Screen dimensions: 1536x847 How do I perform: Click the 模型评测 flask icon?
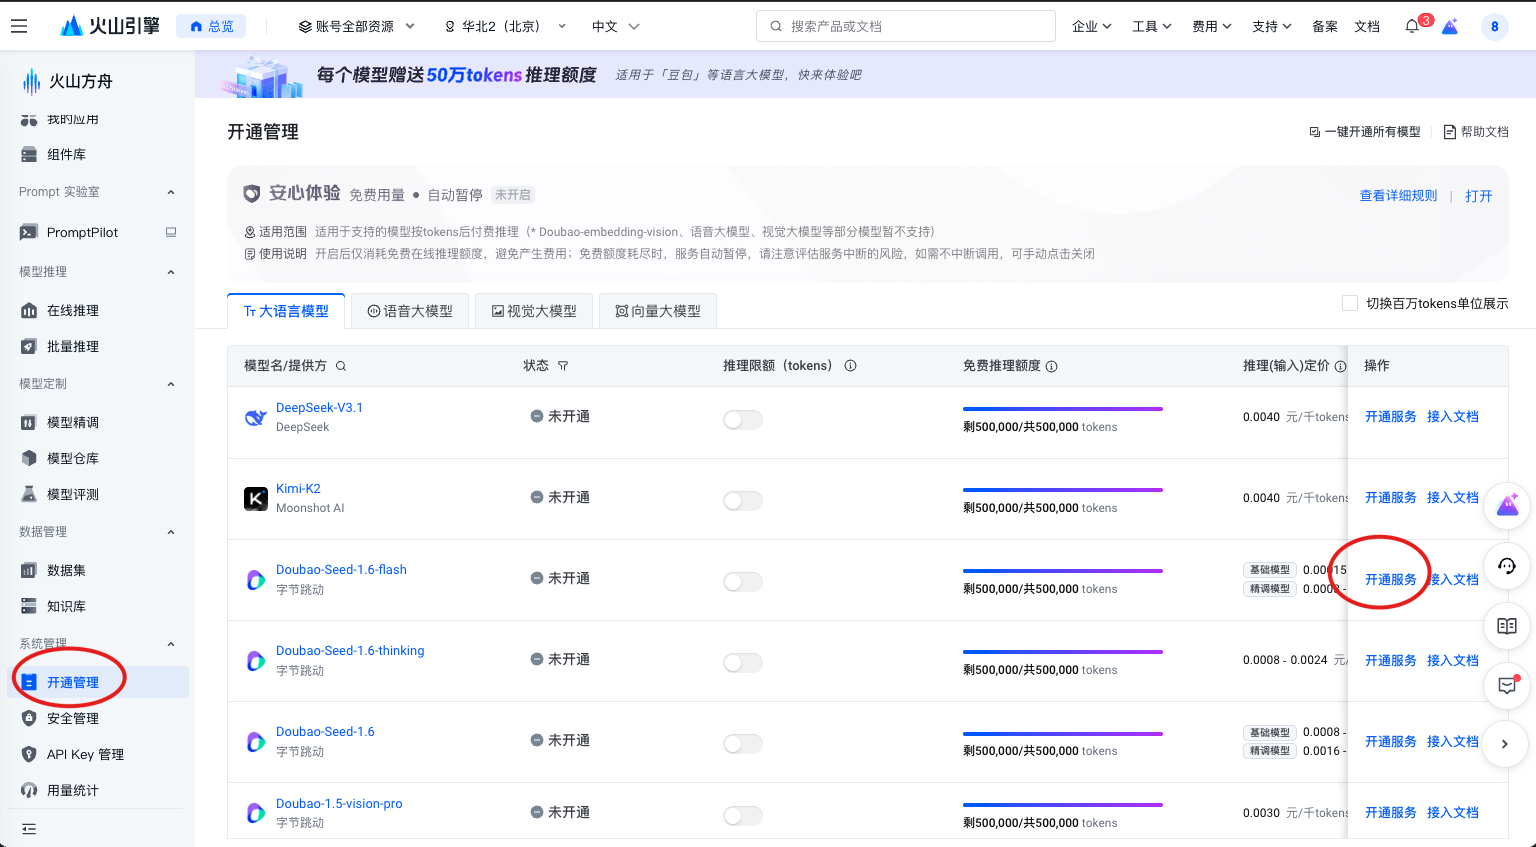coord(29,494)
